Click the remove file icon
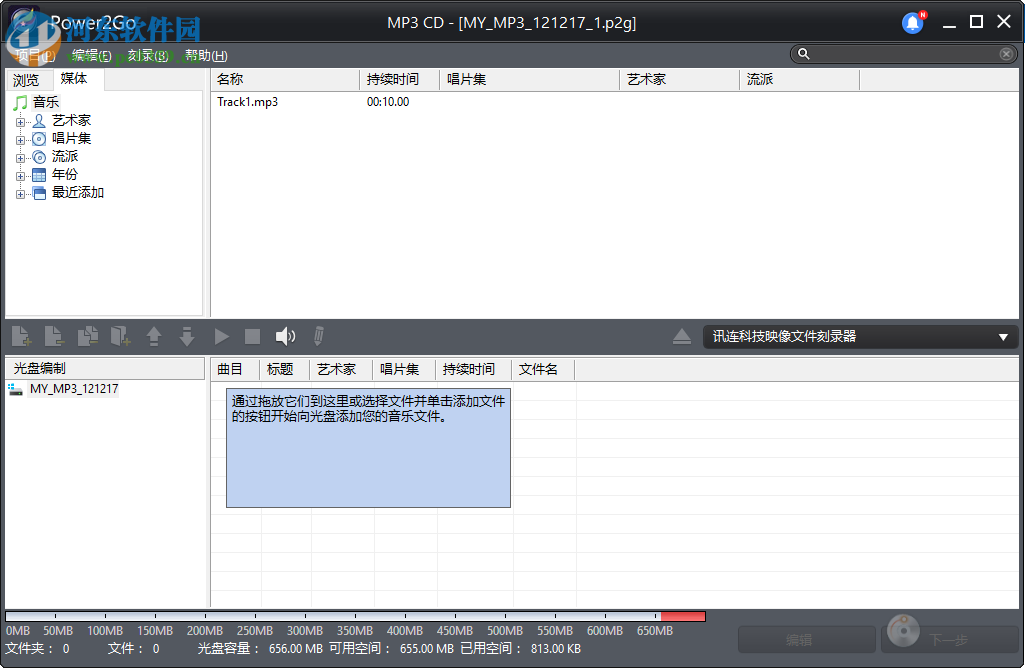 (55, 336)
